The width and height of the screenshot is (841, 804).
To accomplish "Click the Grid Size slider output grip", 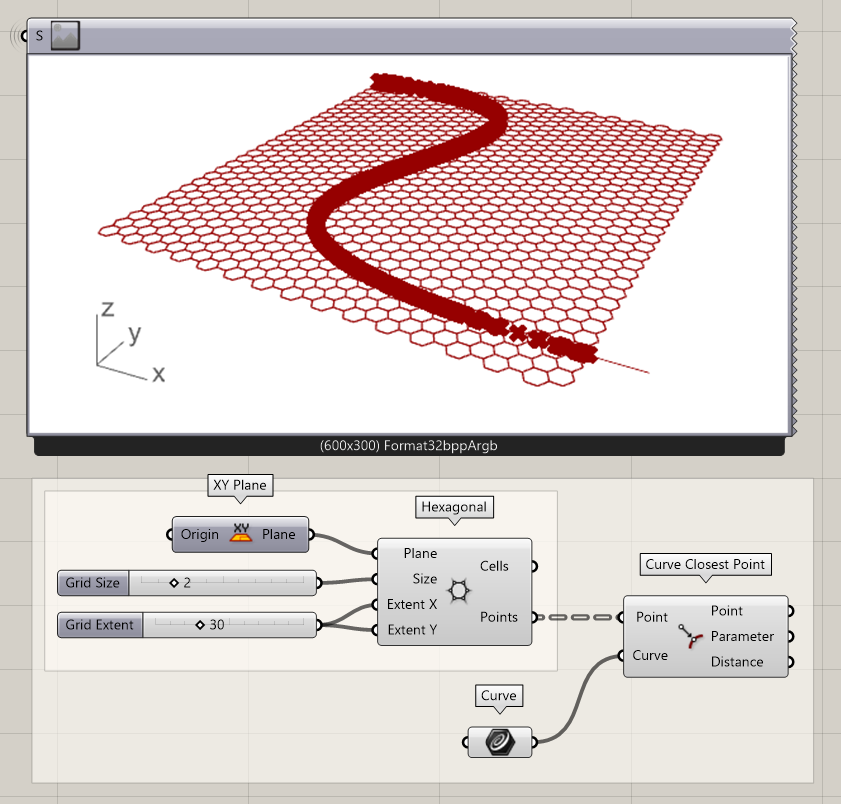I will (319, 582).
